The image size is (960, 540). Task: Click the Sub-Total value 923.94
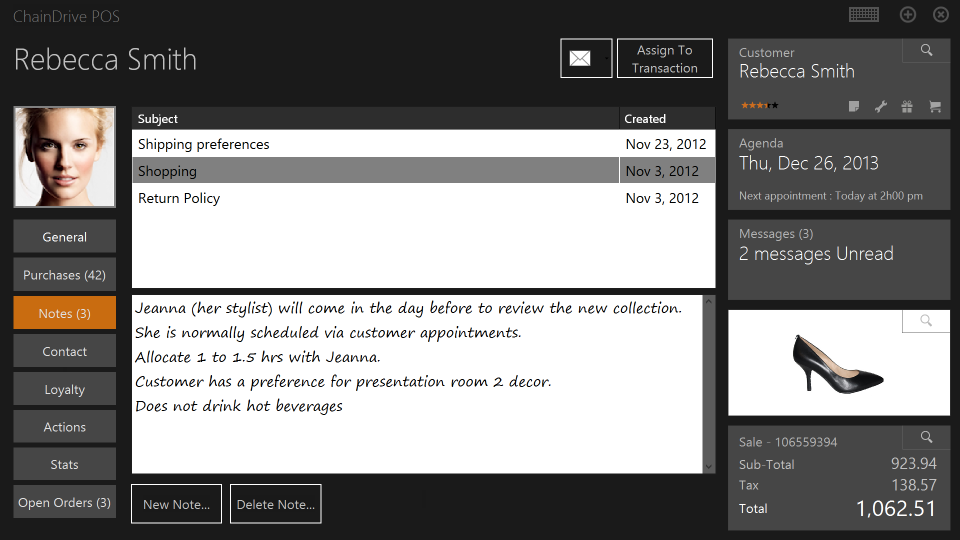[x=913, y=463]
